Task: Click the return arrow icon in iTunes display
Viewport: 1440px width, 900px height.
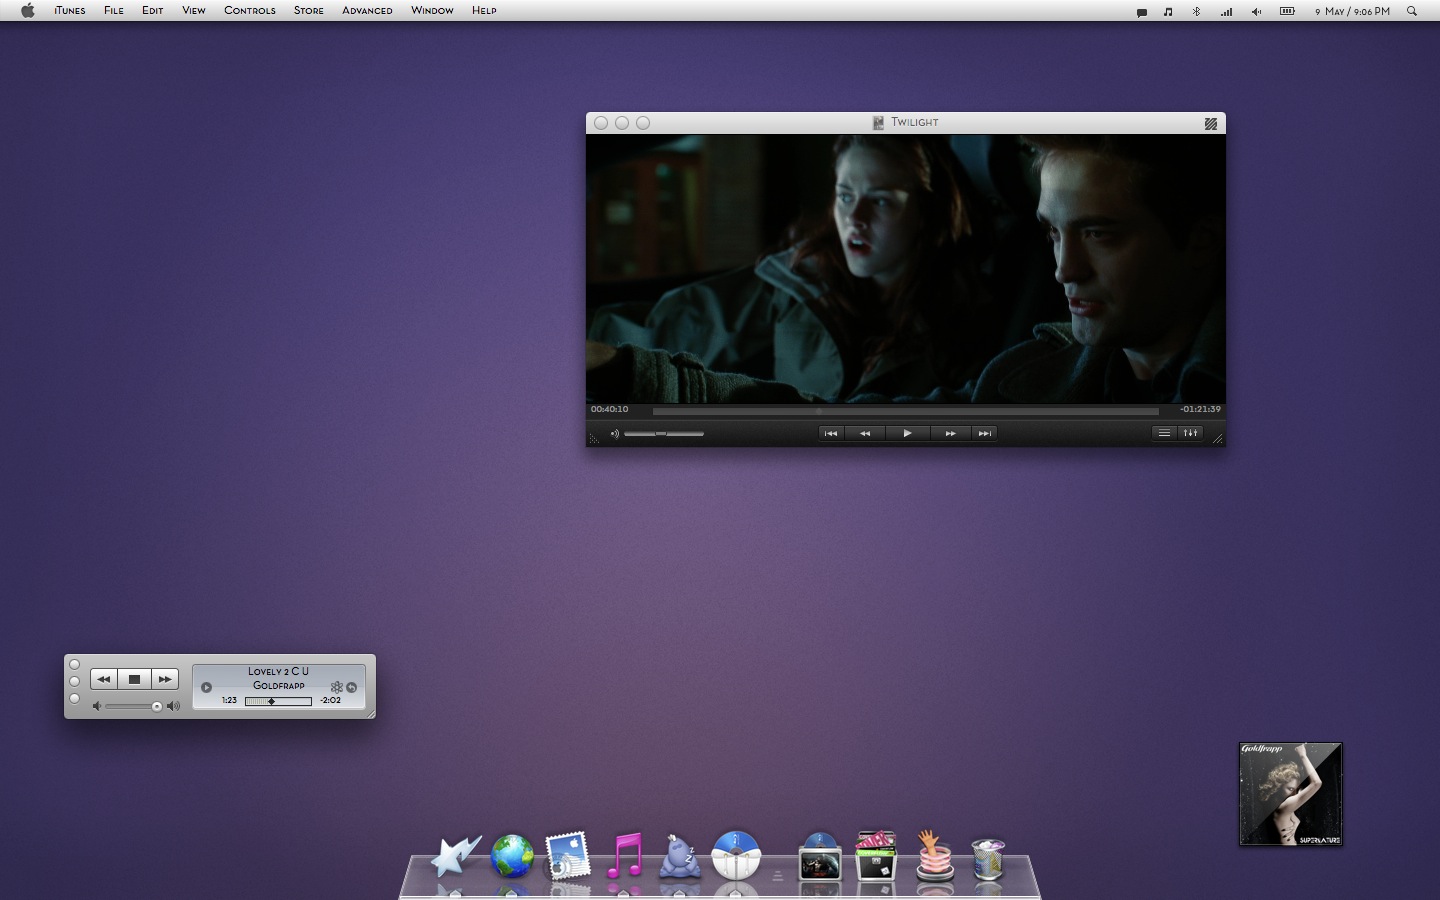Action: pos(352,687)
